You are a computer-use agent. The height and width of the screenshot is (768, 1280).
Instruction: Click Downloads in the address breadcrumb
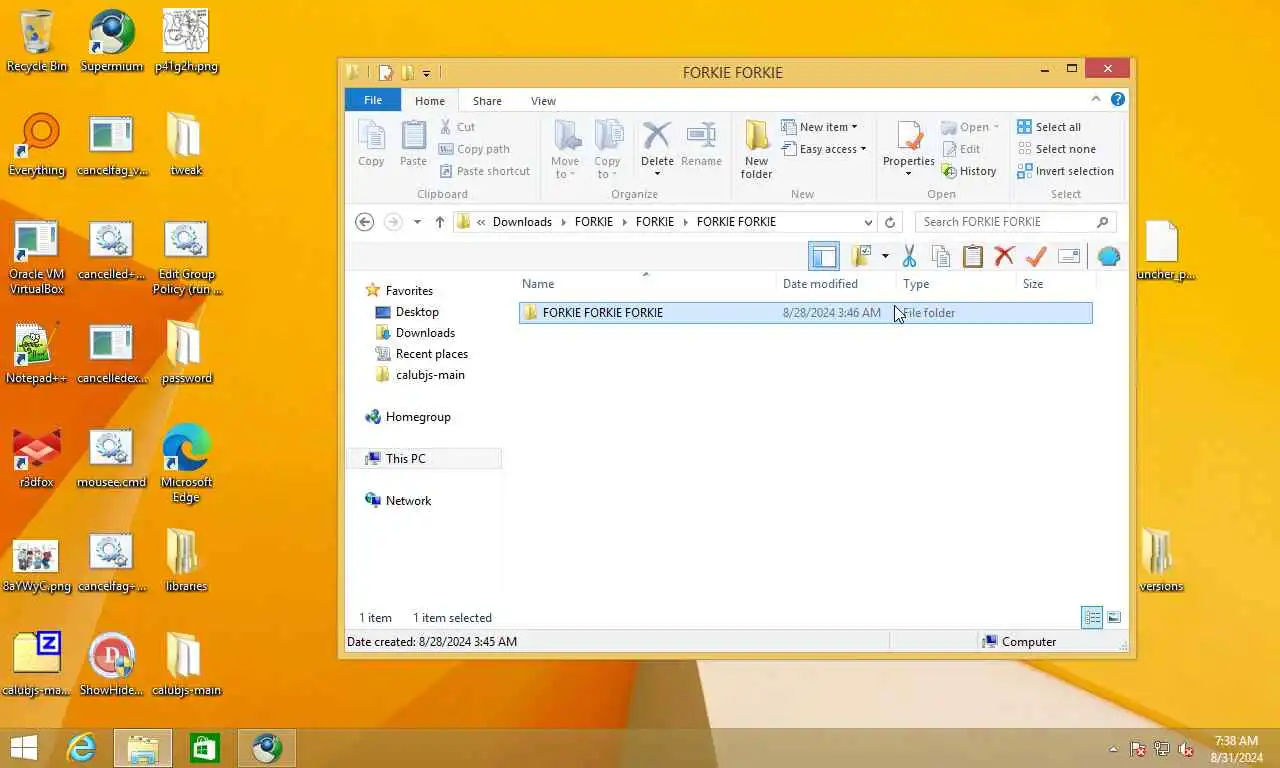(522, 222)
